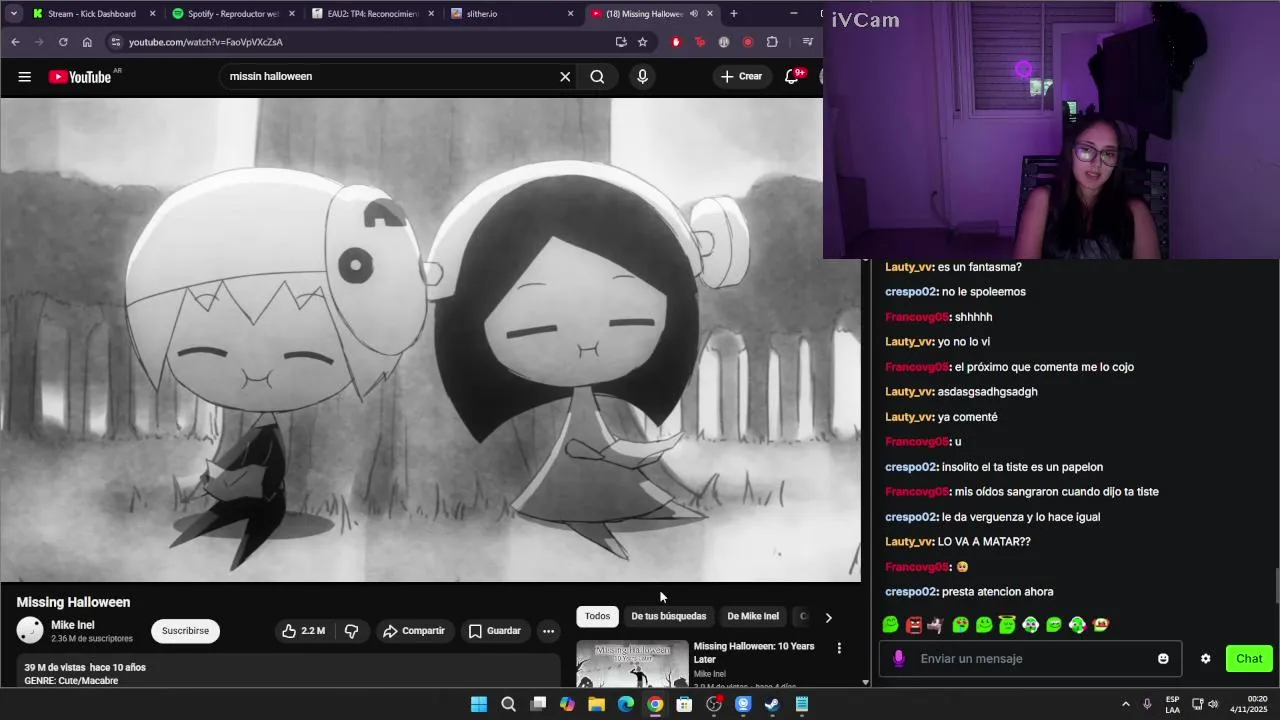Mute the YouTube tab audio icon
Image resolution: width=1280 pixels, height=720 pixels.
pyautogui.click(x=694, y=14)
